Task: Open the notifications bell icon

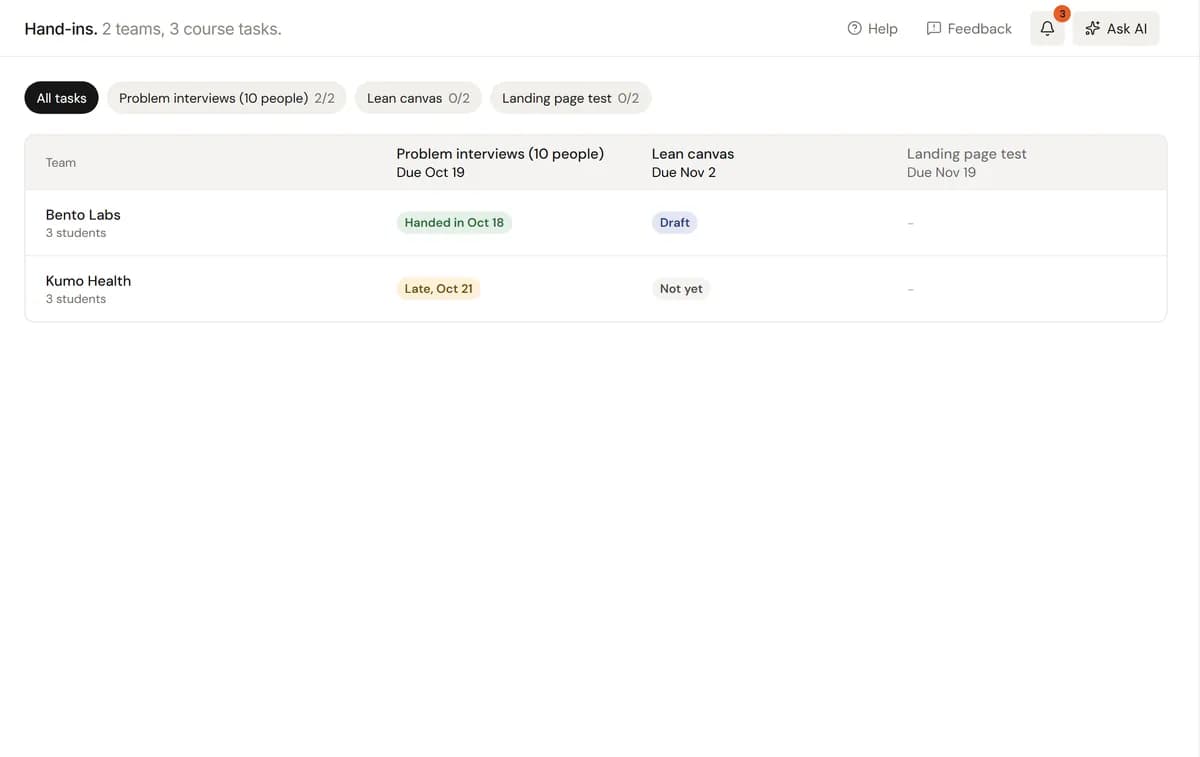Action: [1047, 29]
